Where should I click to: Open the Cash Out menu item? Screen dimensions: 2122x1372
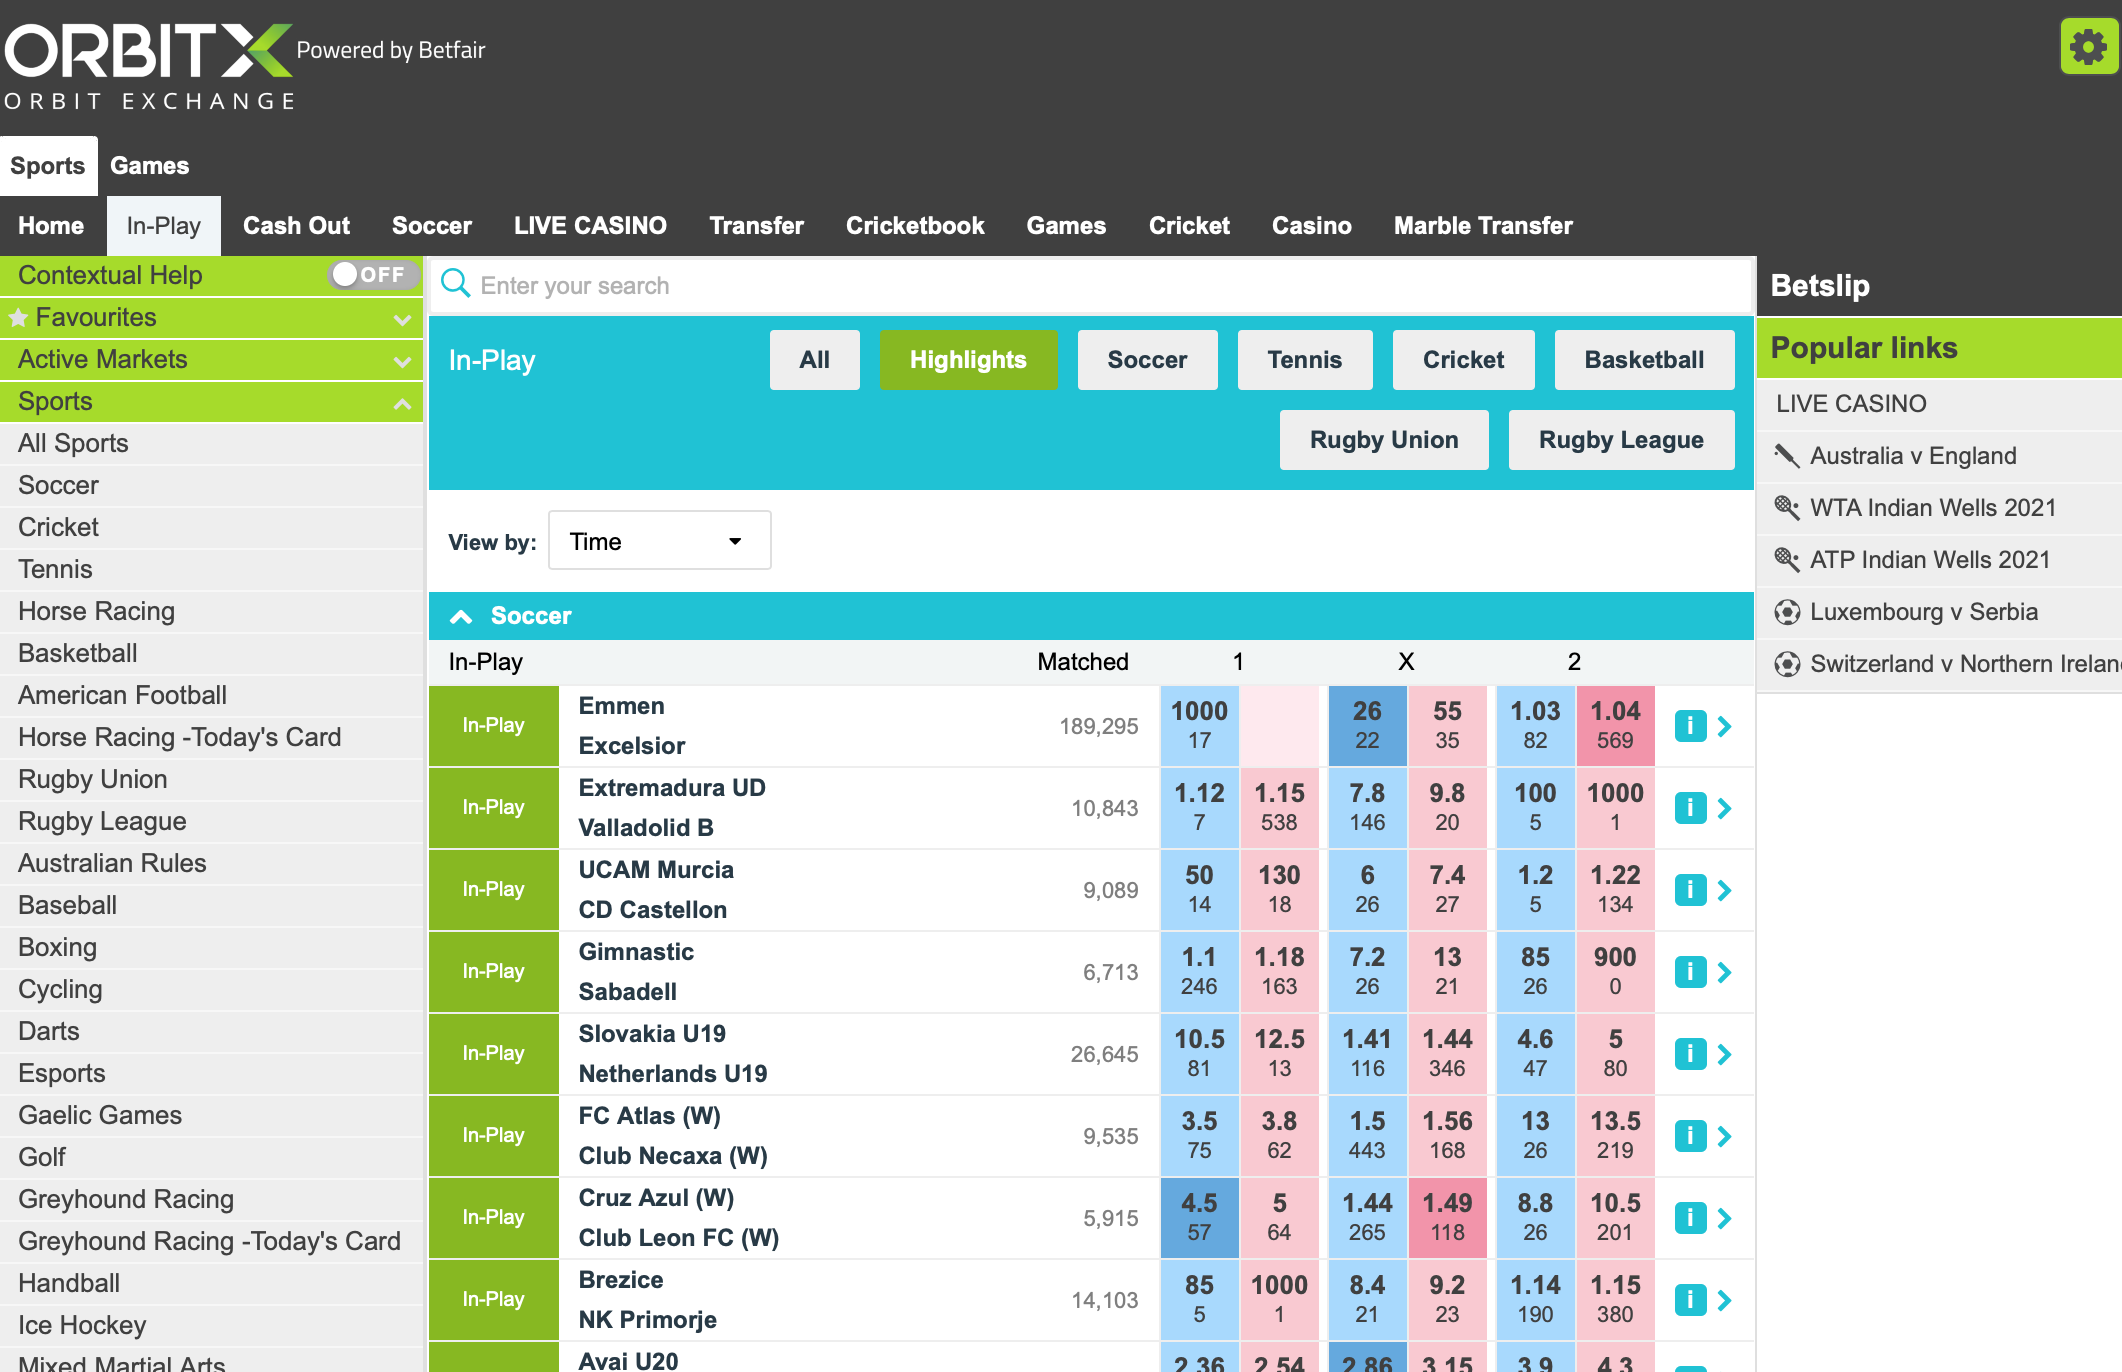coord(296,226)
